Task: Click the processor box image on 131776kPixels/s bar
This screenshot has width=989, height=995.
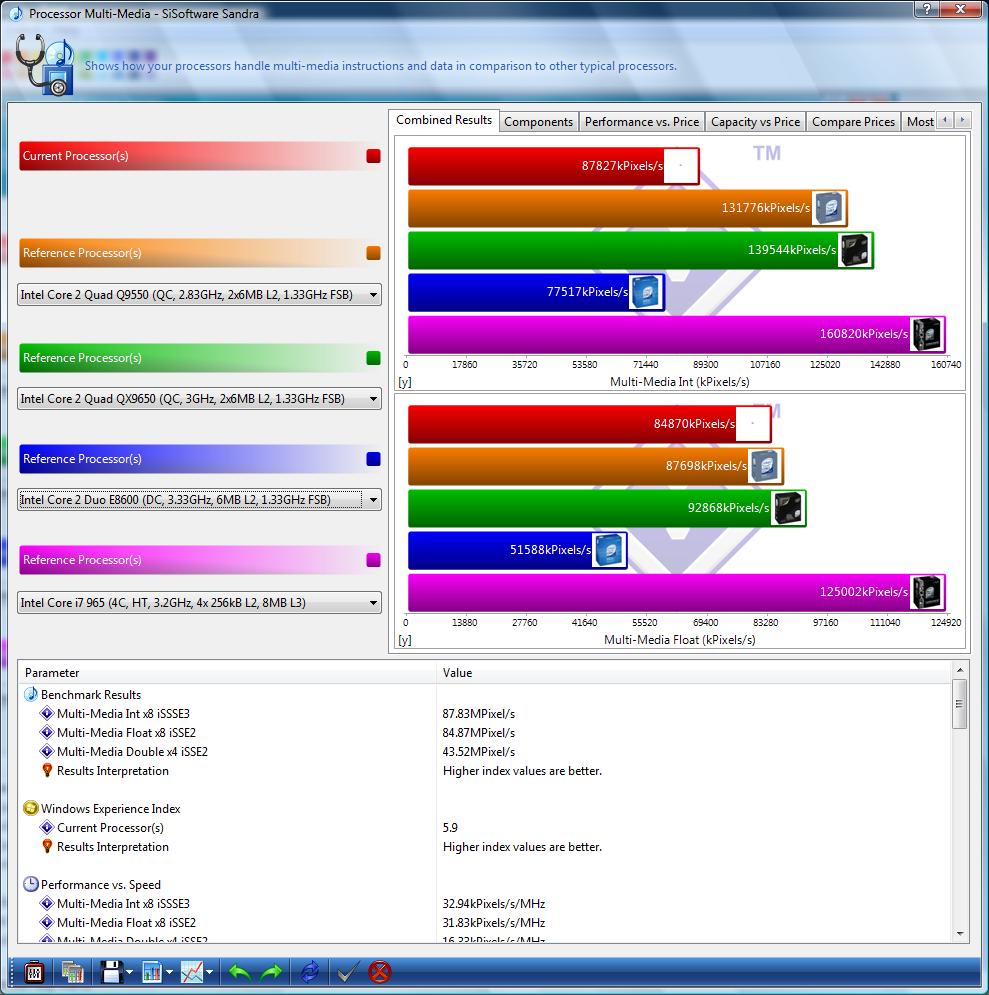Action: 829,208
